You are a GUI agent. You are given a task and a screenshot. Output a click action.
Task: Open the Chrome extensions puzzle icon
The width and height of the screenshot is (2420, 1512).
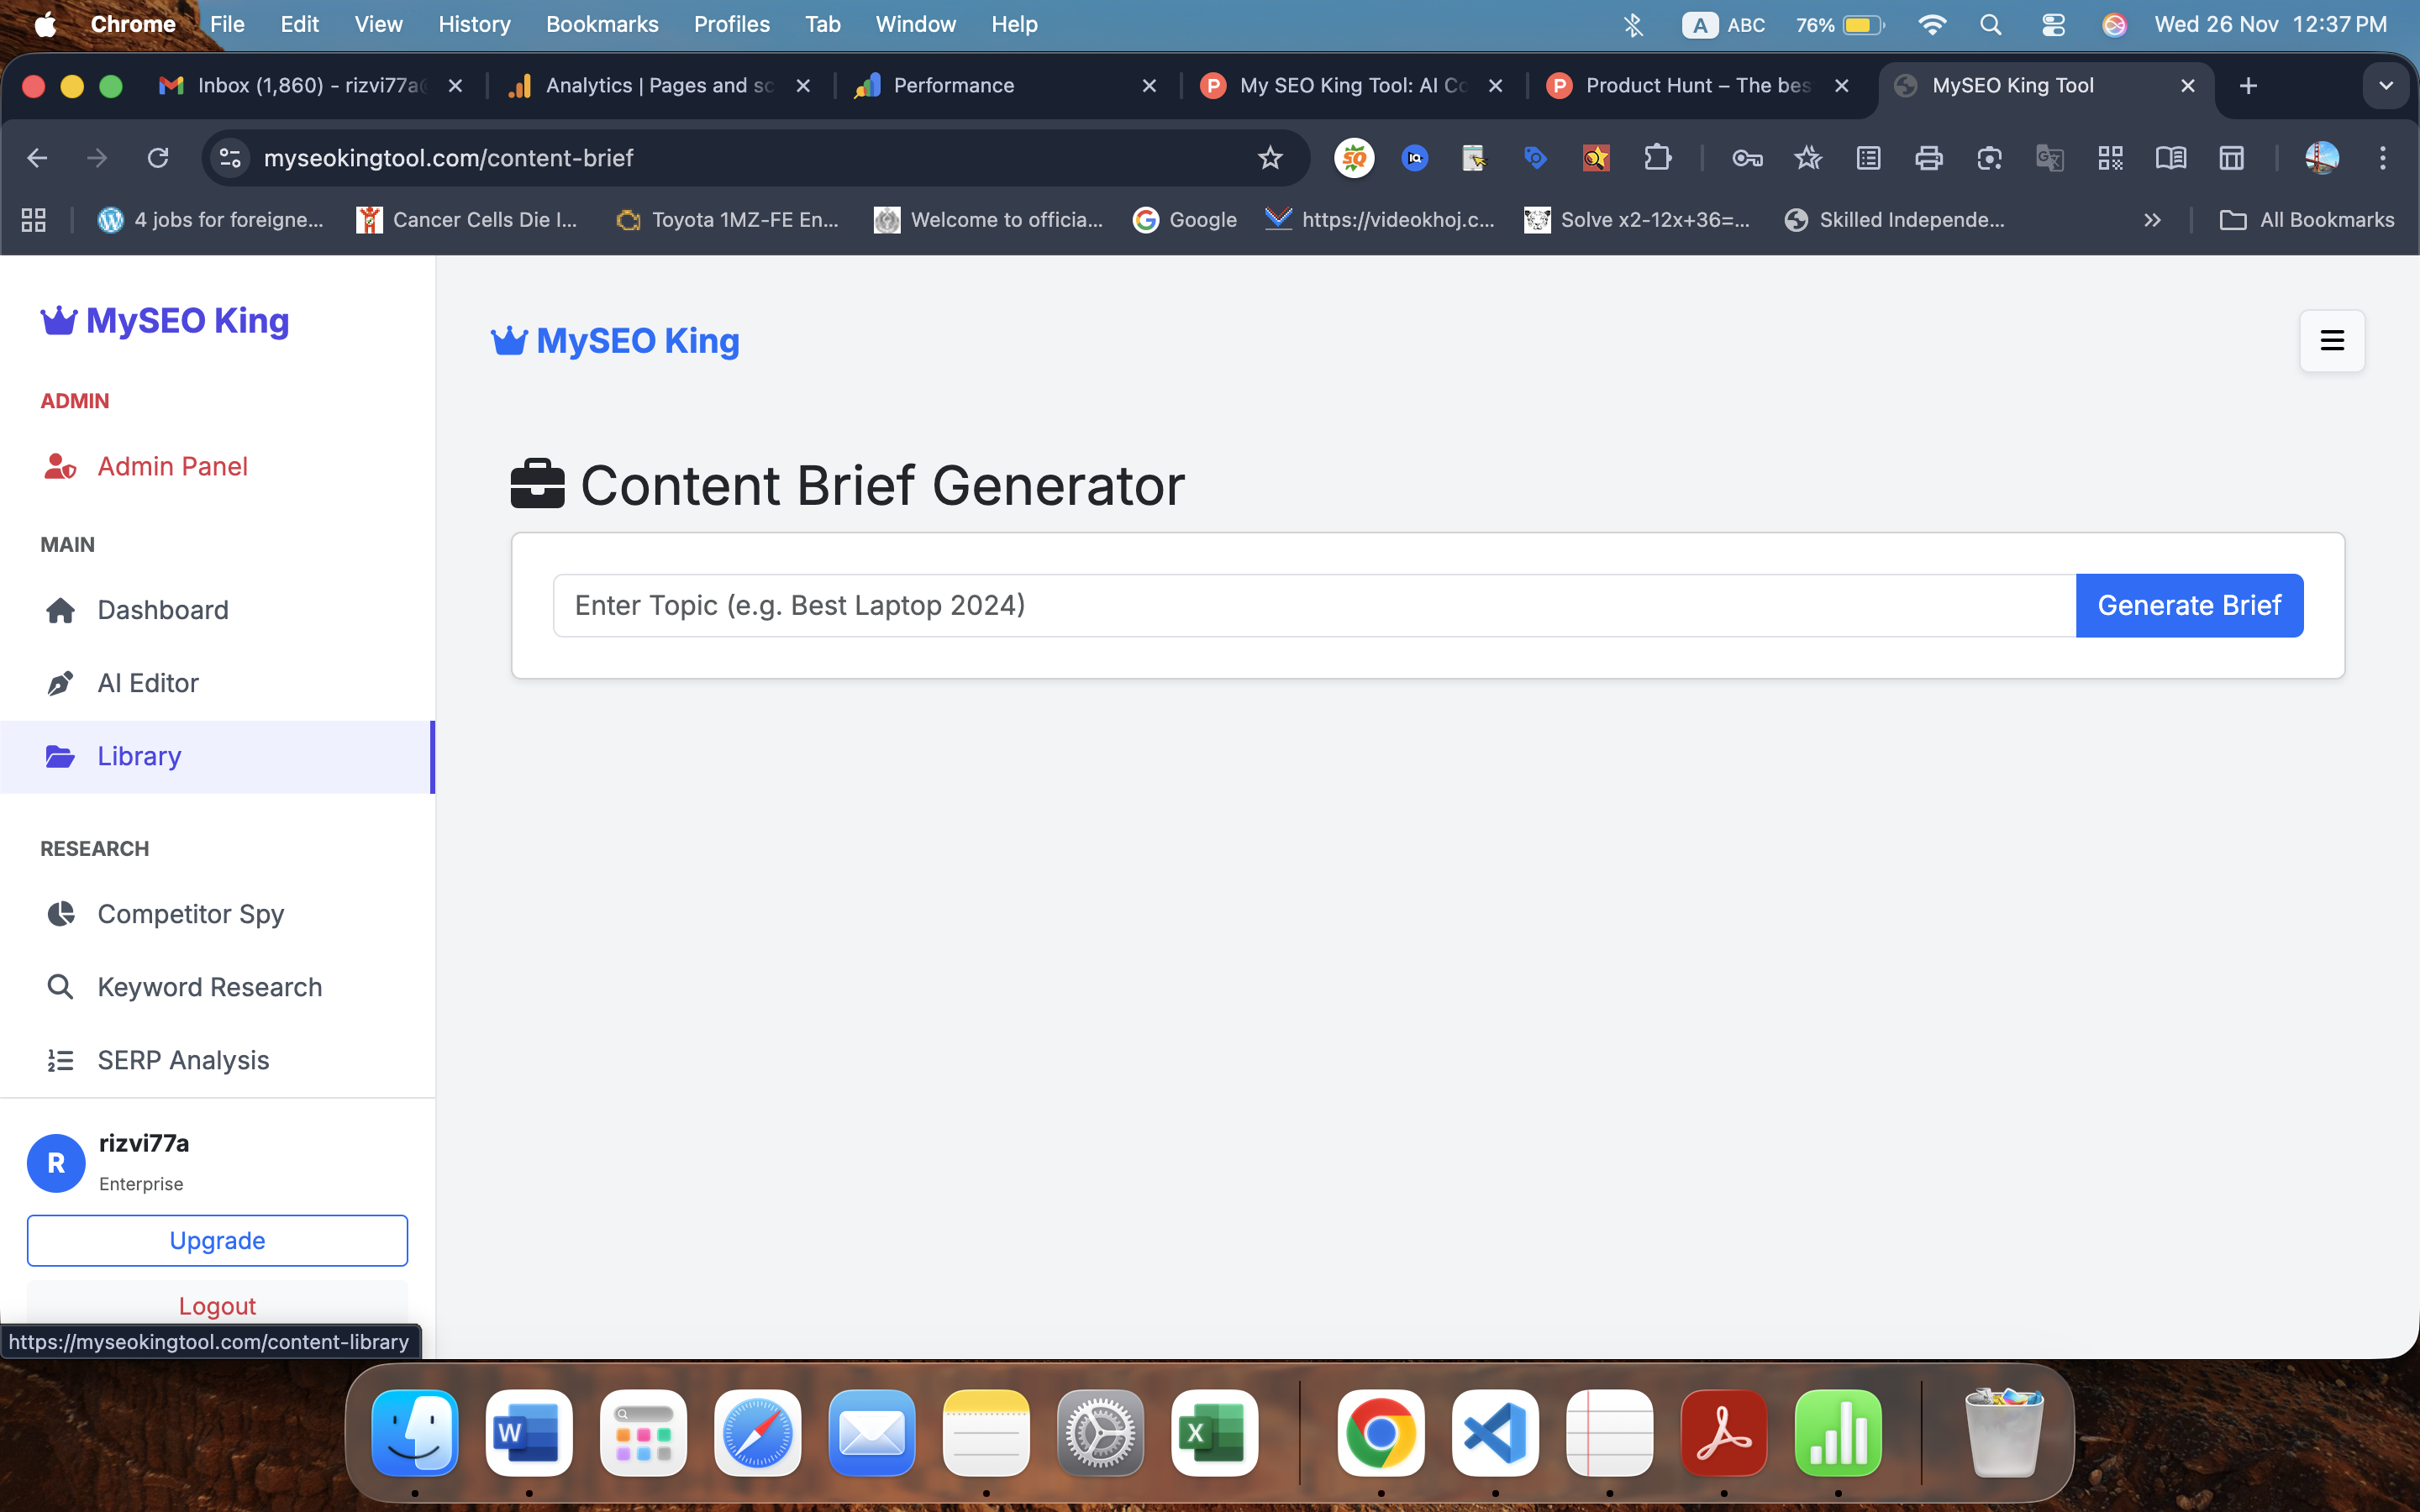(1658, 158)
